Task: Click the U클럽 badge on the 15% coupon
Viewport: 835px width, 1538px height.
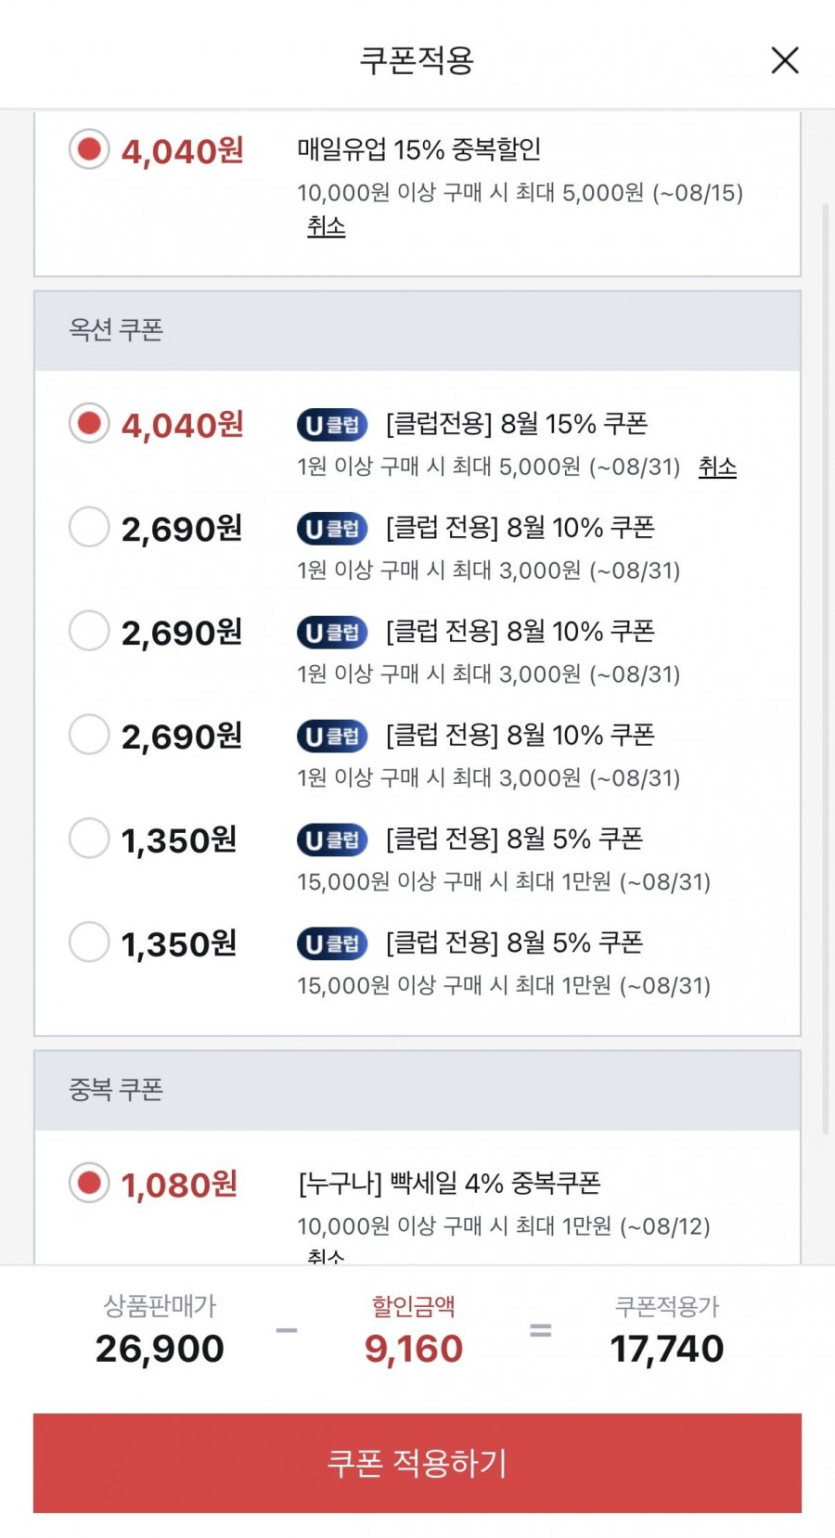Action: click(x=332, y=424)
